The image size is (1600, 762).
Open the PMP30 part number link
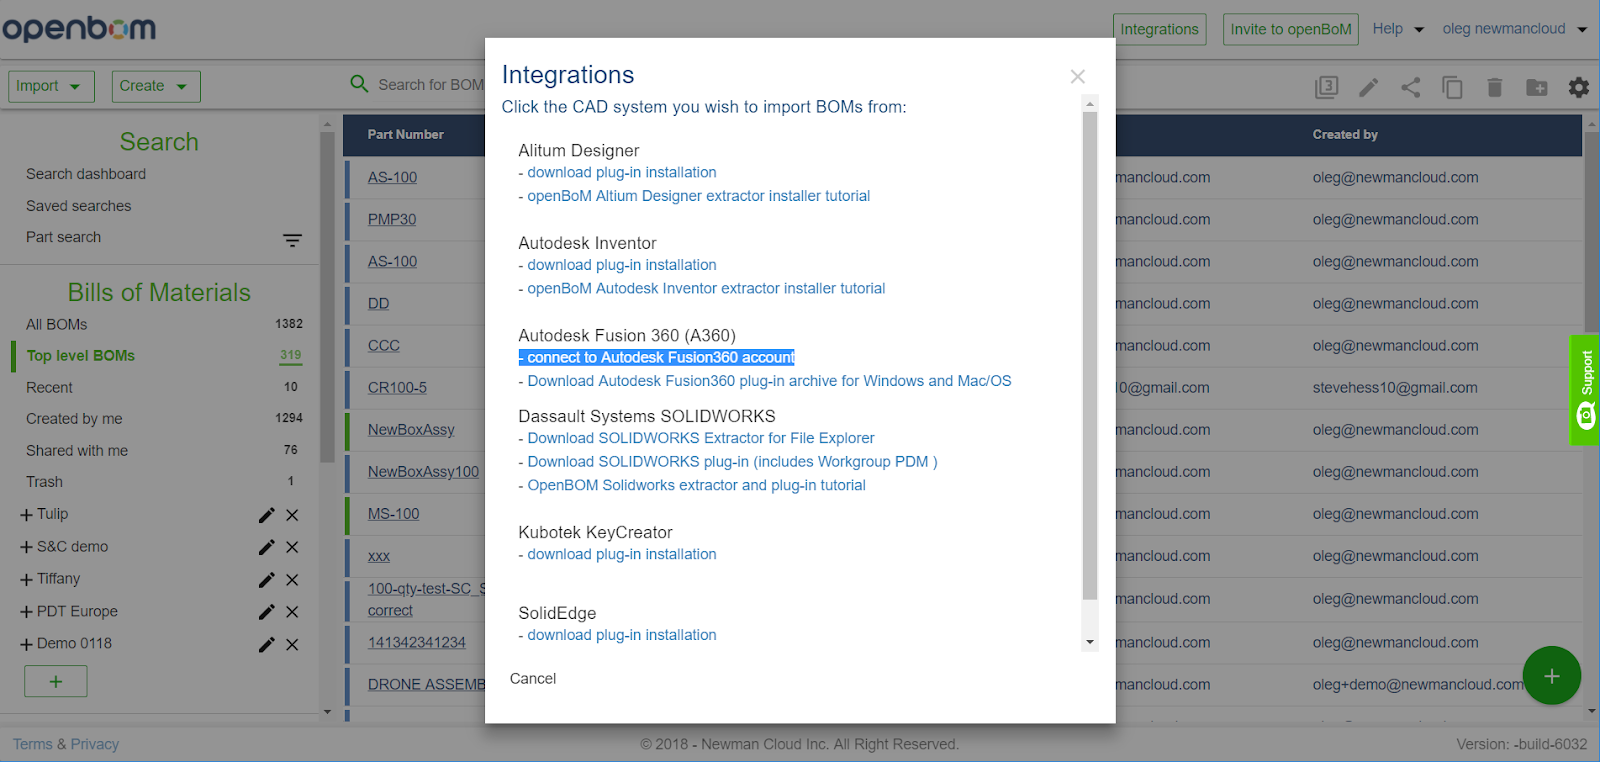(x=392, y=219)
